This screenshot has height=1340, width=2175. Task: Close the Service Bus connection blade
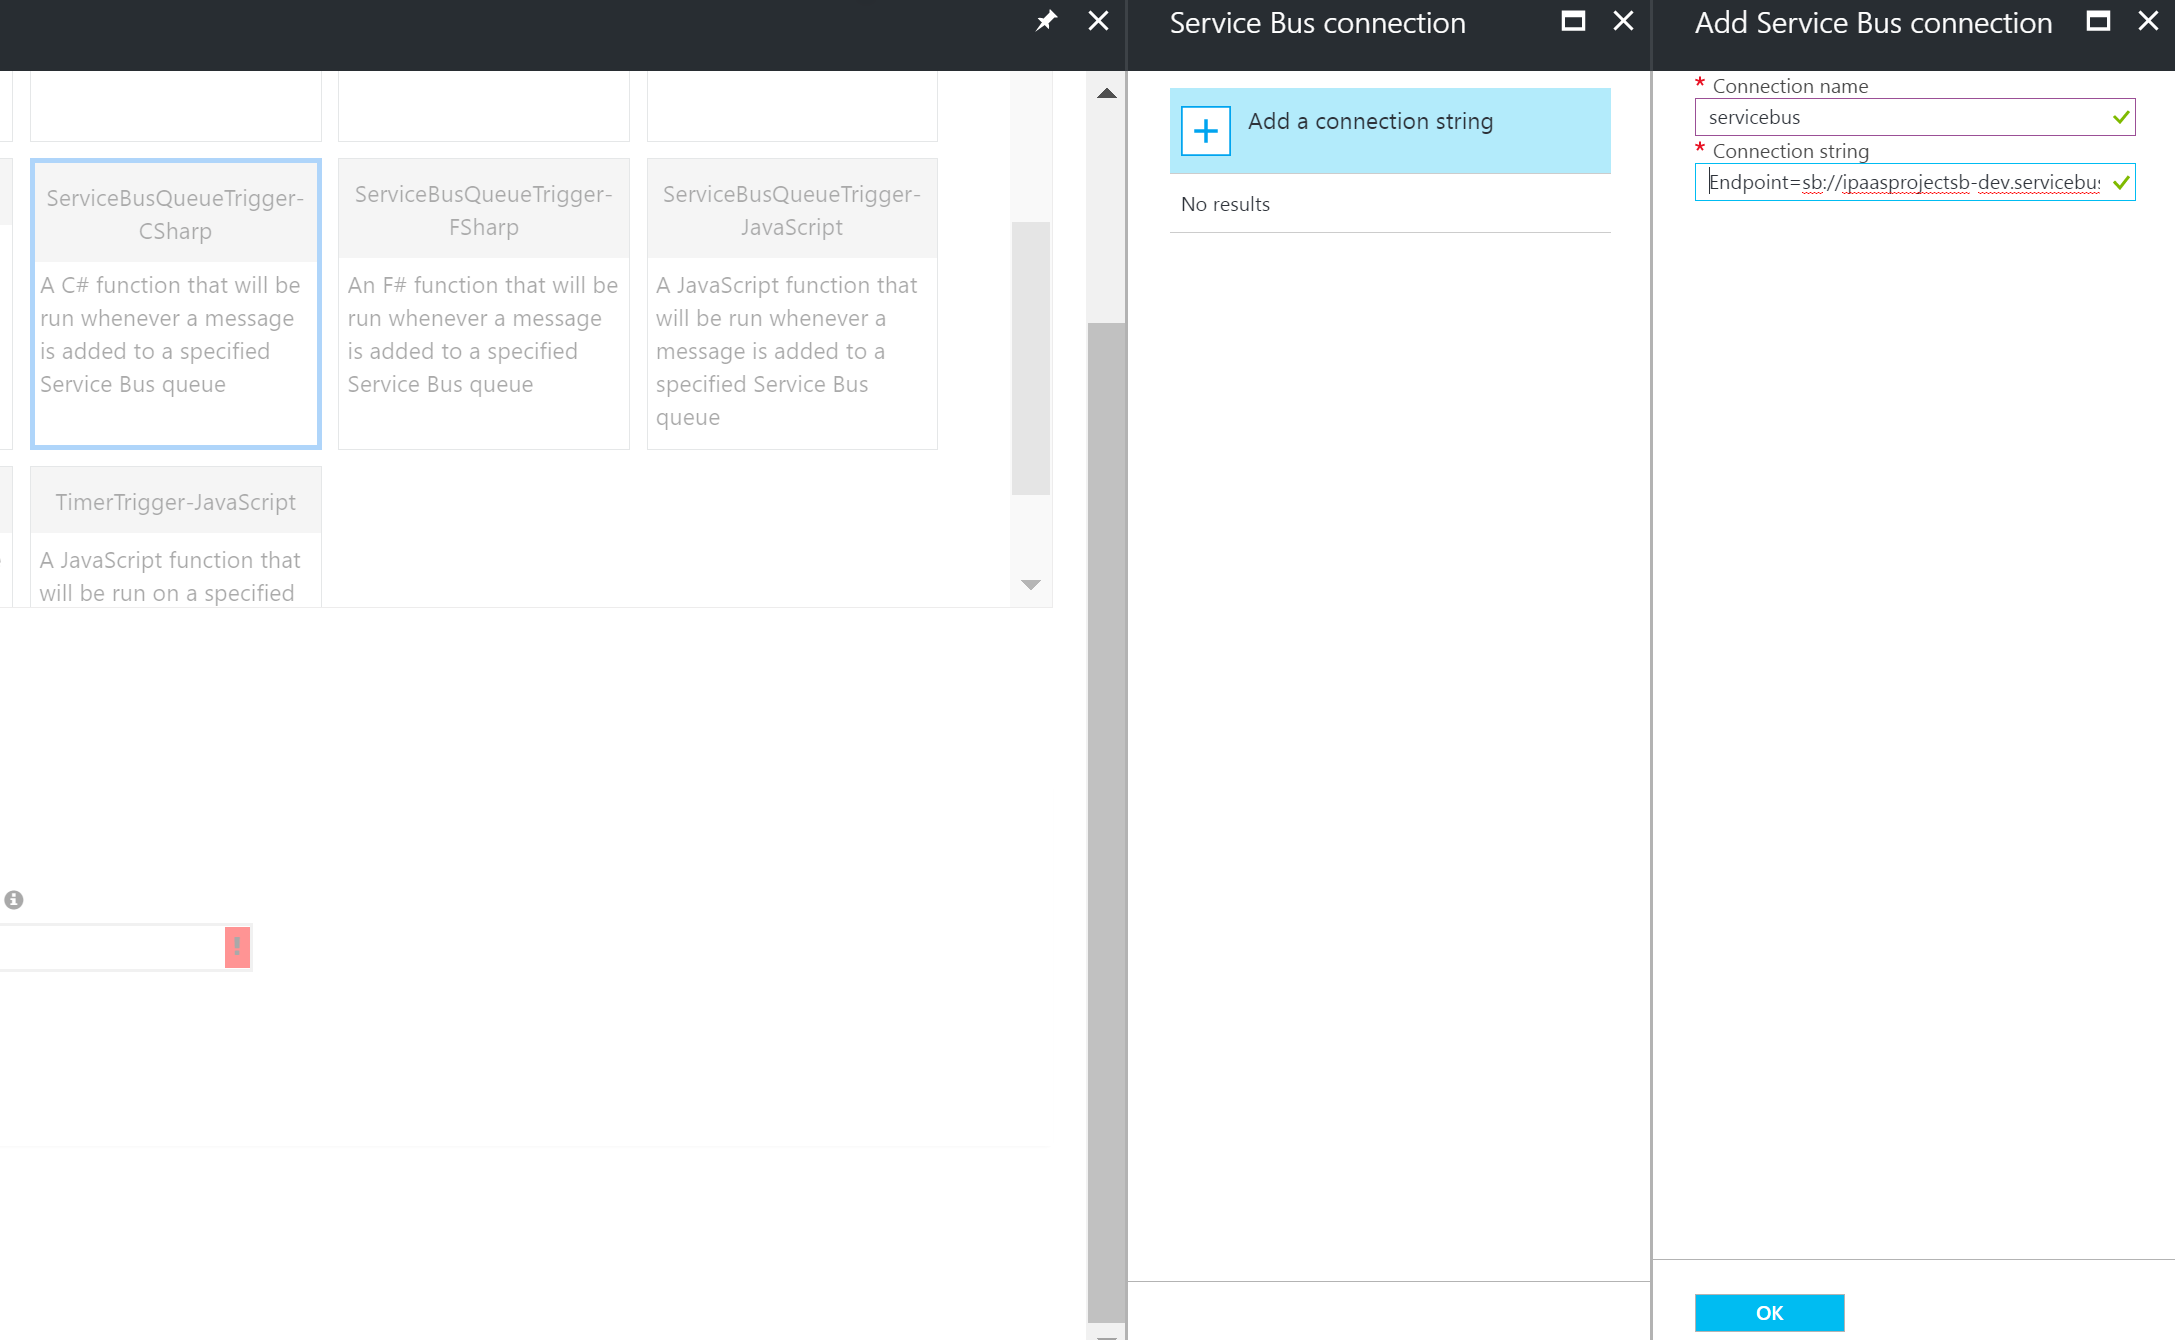click(x=1624, y=21)
